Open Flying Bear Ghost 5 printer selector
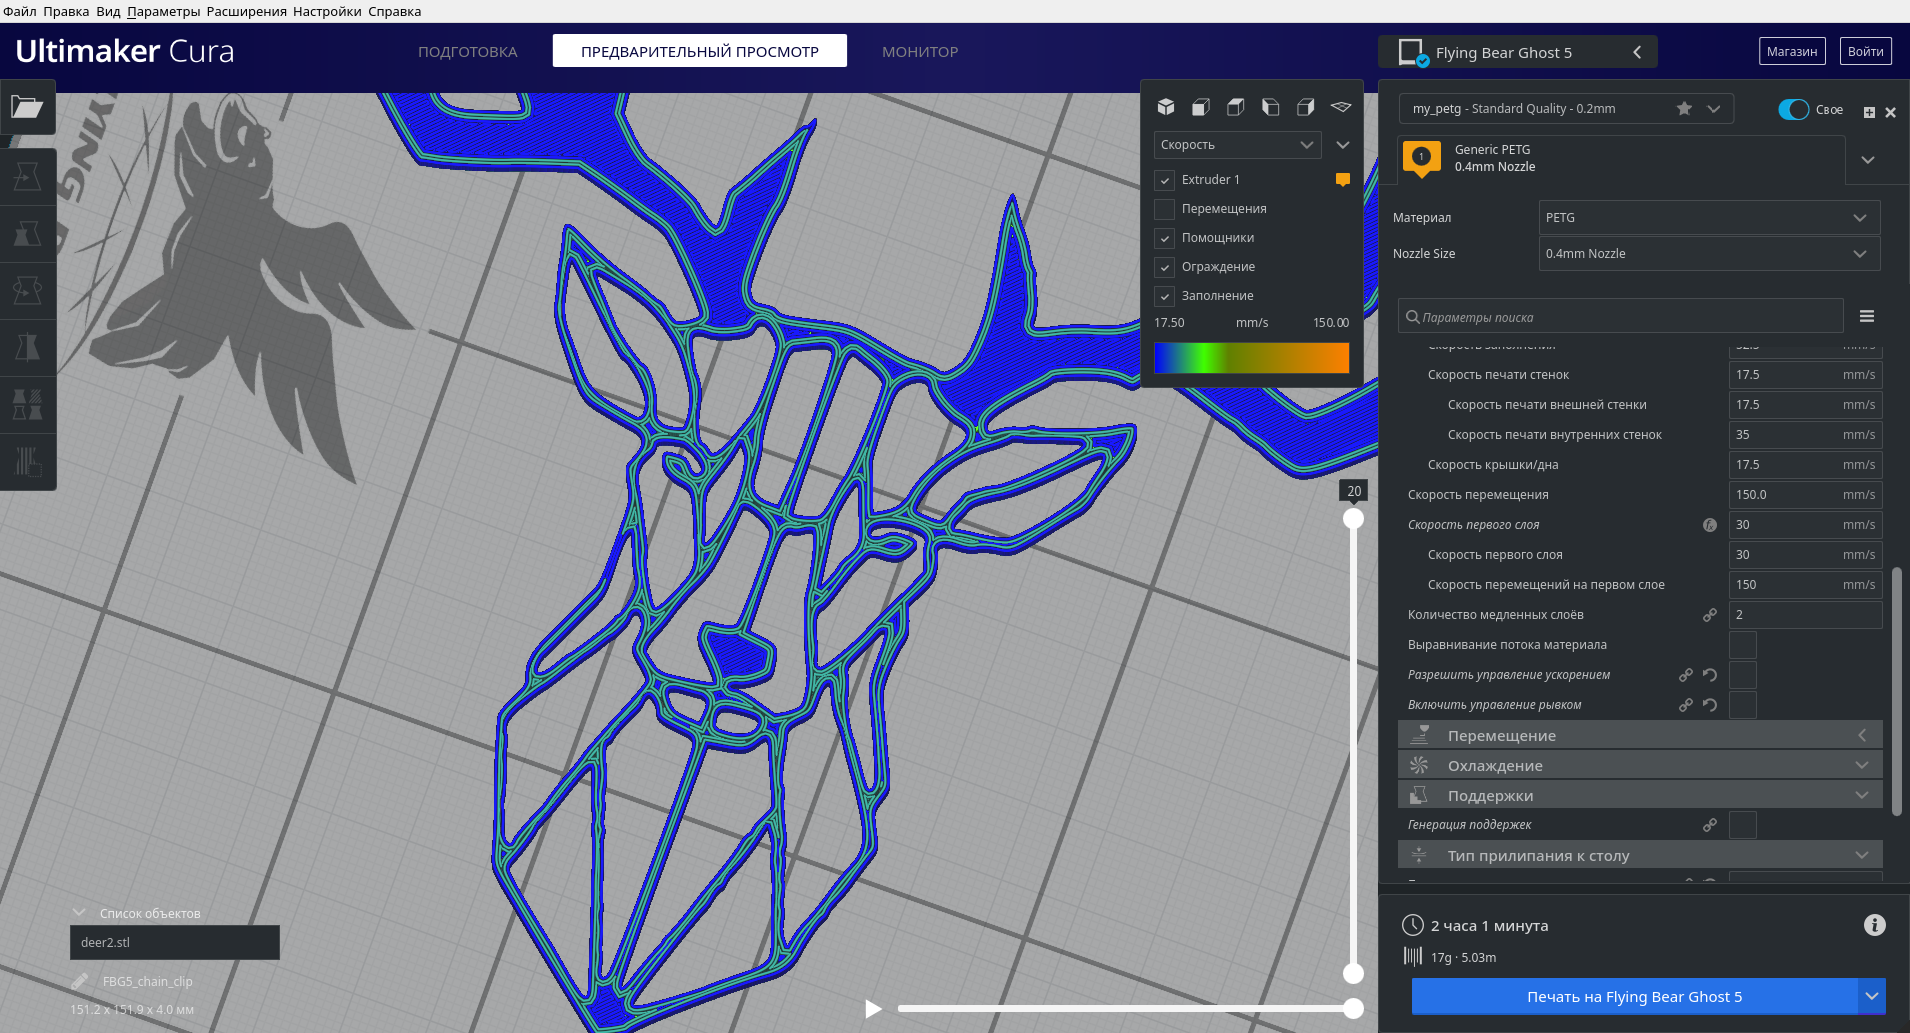 click(x=1517, y=52)
